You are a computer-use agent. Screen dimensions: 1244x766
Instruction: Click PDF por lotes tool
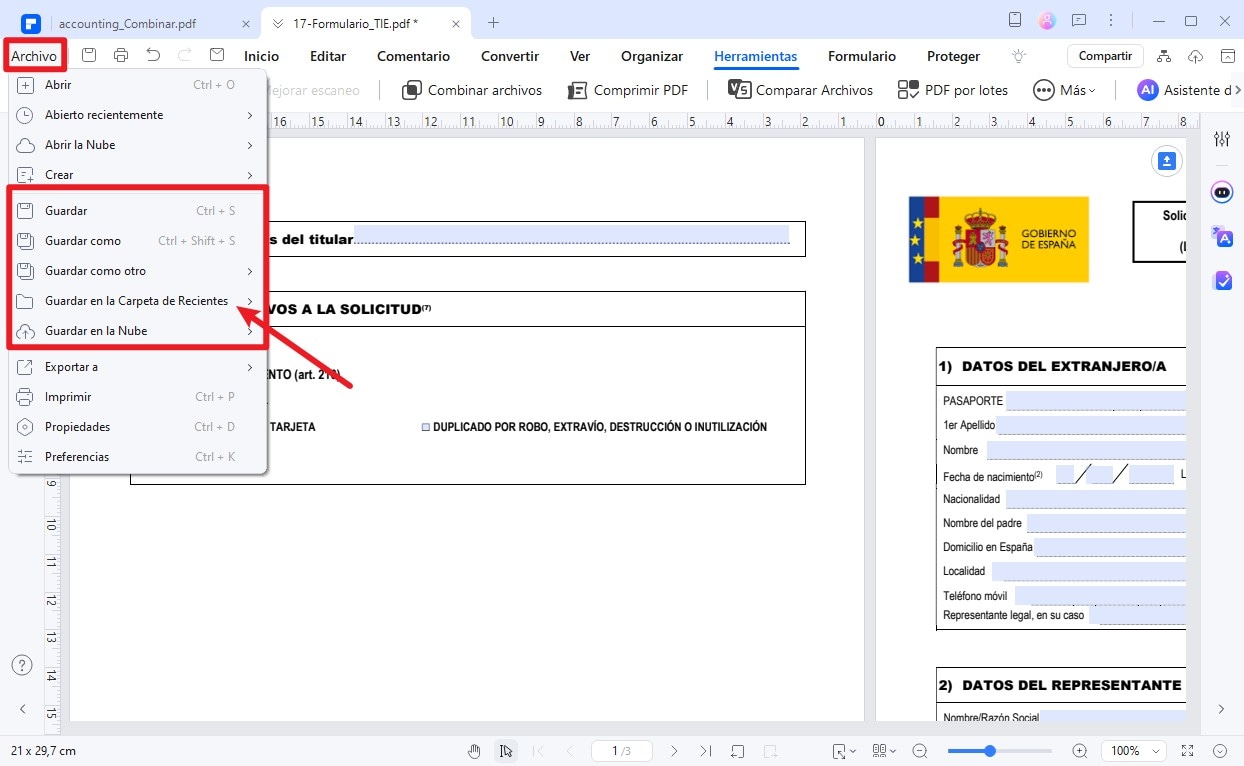pyautogui.click(x=953, y=90)
